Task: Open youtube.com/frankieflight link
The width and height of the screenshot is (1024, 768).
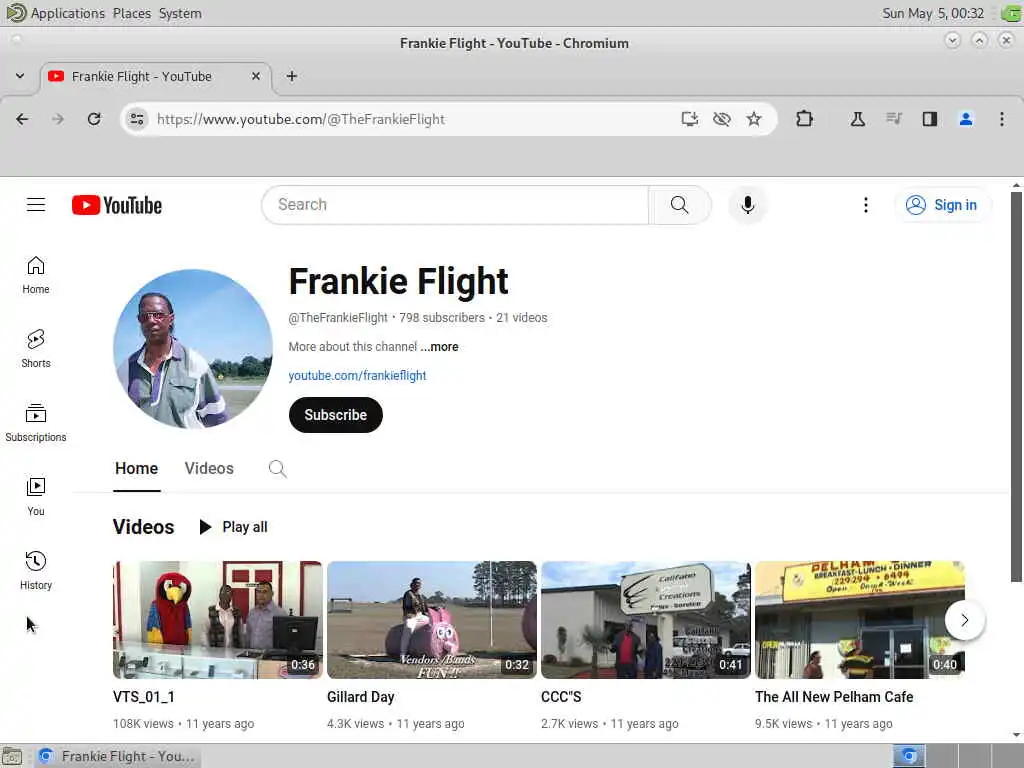Action: pos(357,376)
